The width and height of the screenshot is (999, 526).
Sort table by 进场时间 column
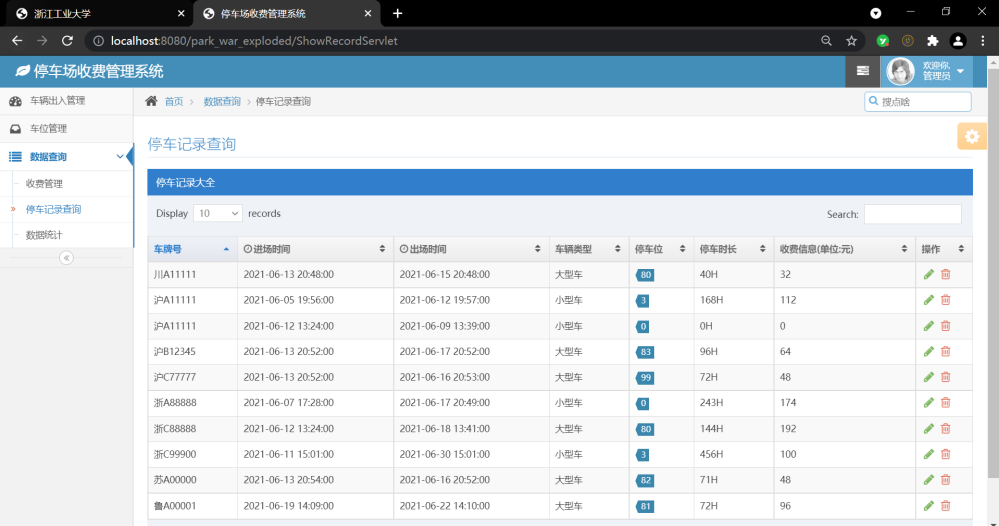[315, 249]
